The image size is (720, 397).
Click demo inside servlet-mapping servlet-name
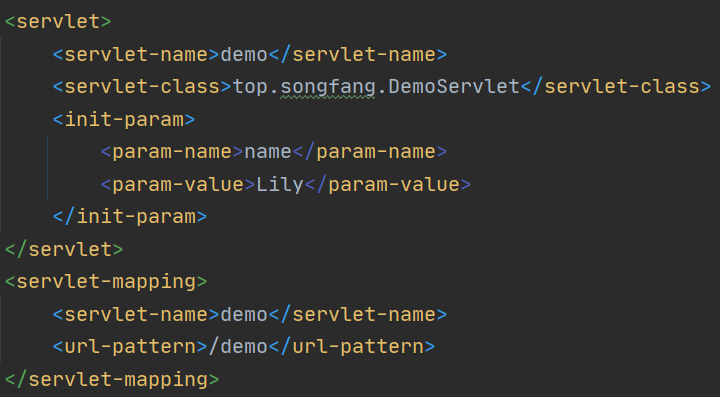point(244,314)
